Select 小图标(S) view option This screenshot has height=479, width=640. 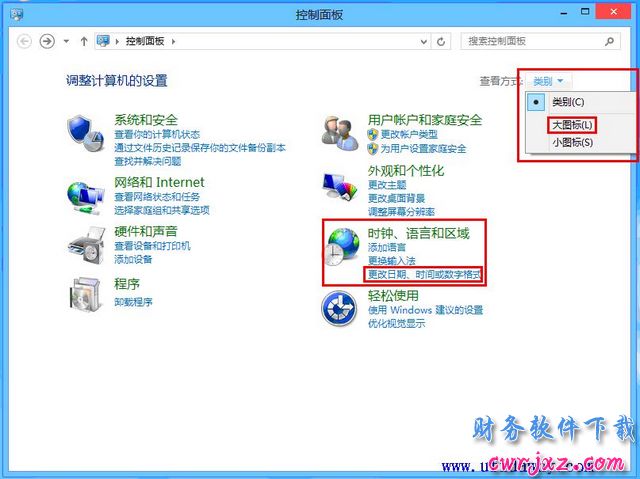click(x=573, y=142)
